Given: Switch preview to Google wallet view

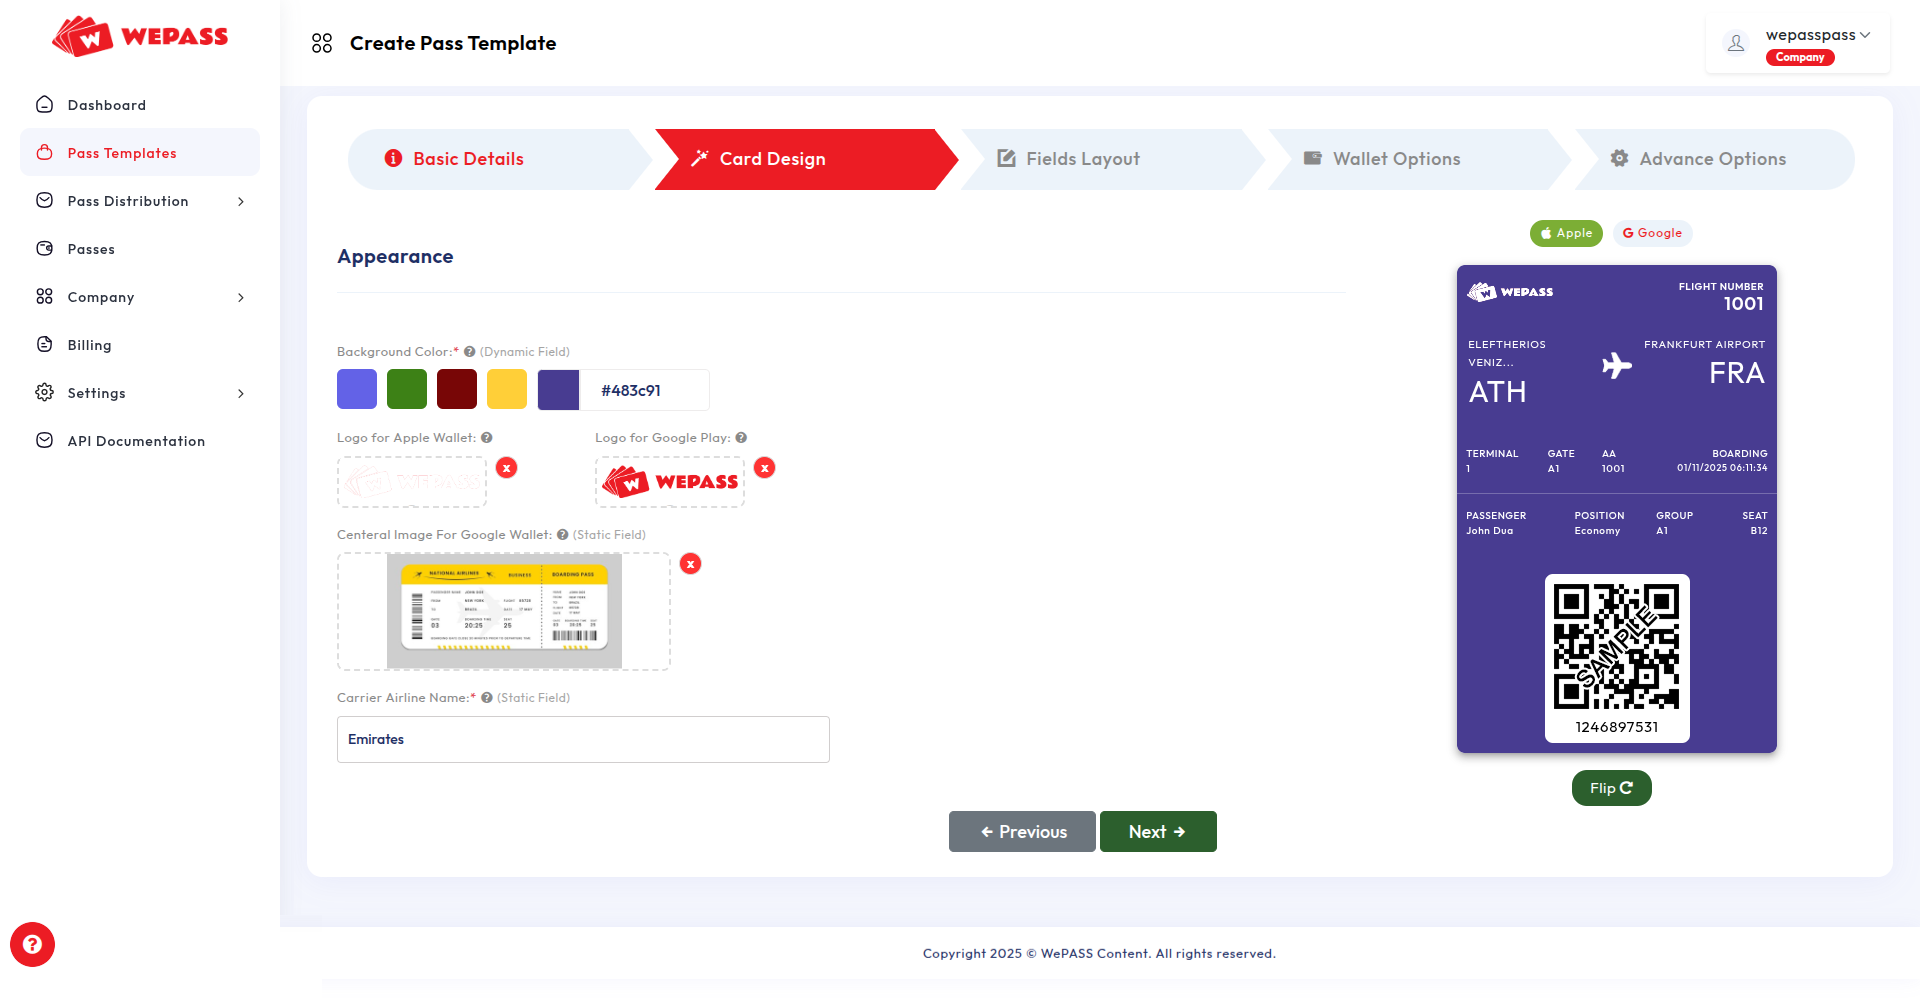Looking at the screenshot, I should pyautogui.click(x=1652, y=233).
